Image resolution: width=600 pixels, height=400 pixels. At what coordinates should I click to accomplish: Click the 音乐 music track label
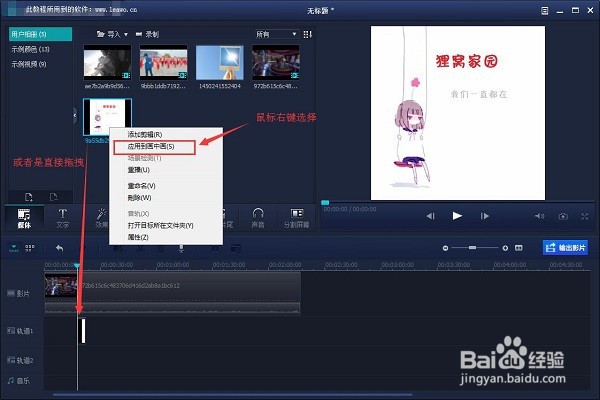pyautogui.click(x=19, y=380)
